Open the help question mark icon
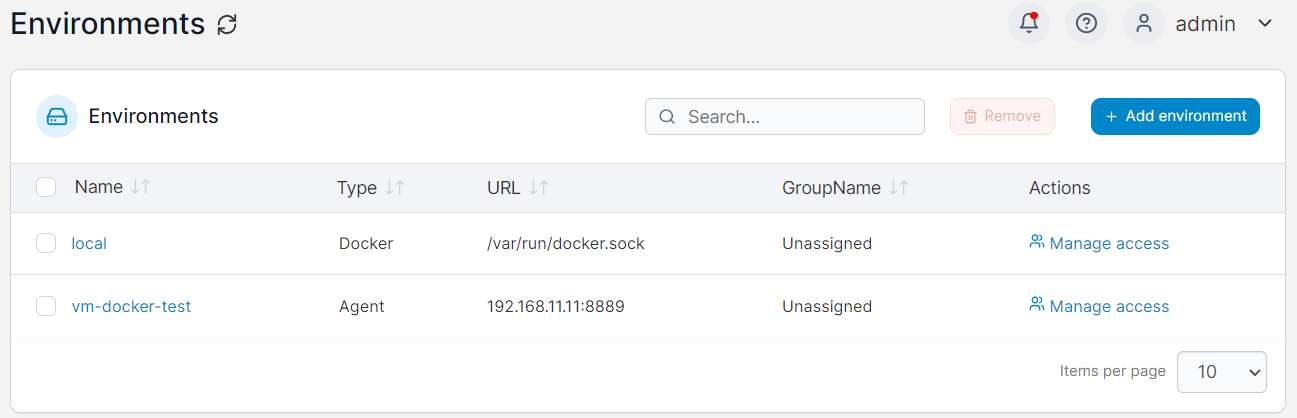The width and height of the screenshot is (1297, 418). coord(1086,23)
